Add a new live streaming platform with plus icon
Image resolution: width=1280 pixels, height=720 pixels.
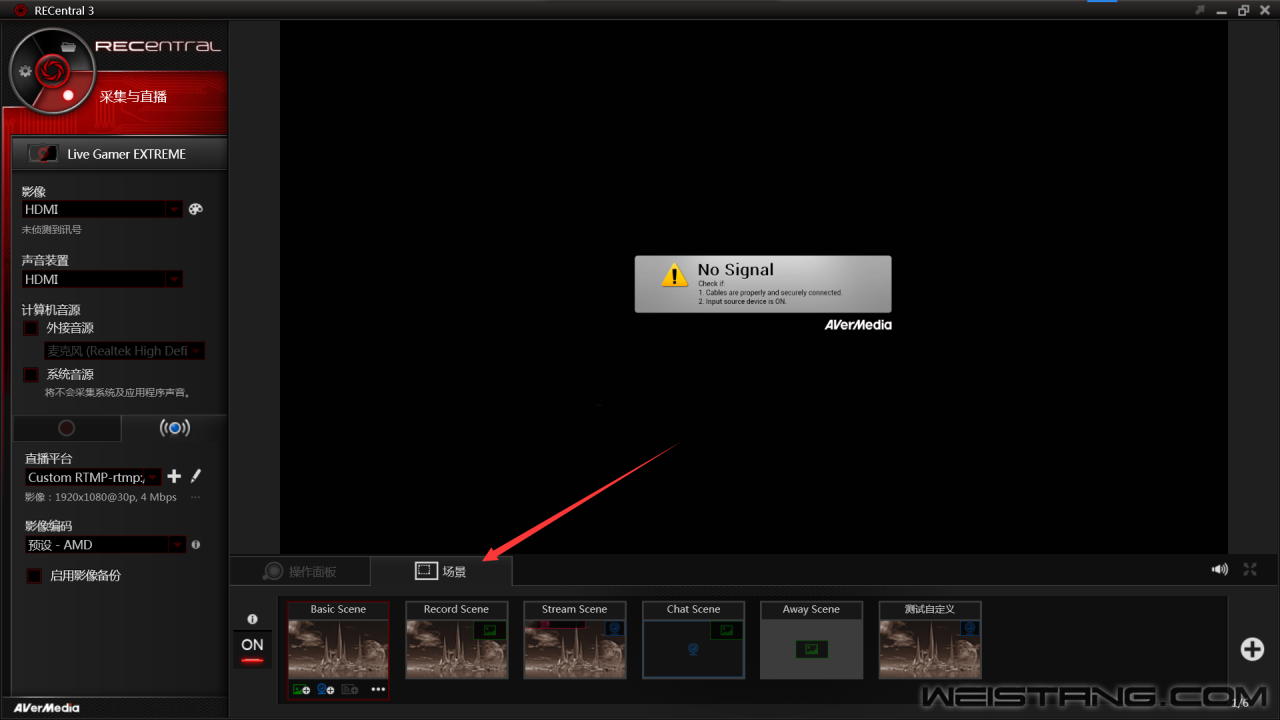[x=174, y=477]
